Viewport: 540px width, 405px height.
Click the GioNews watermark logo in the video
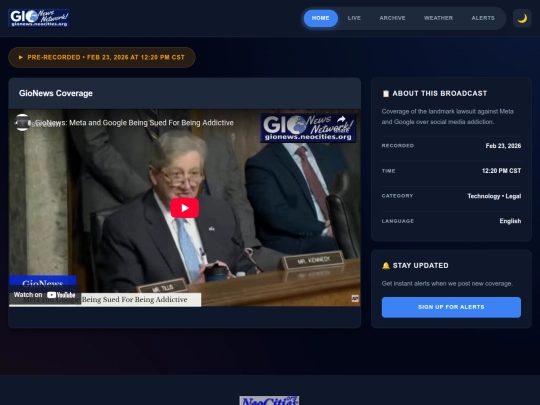pyautogui.click(x=308, y=128)
